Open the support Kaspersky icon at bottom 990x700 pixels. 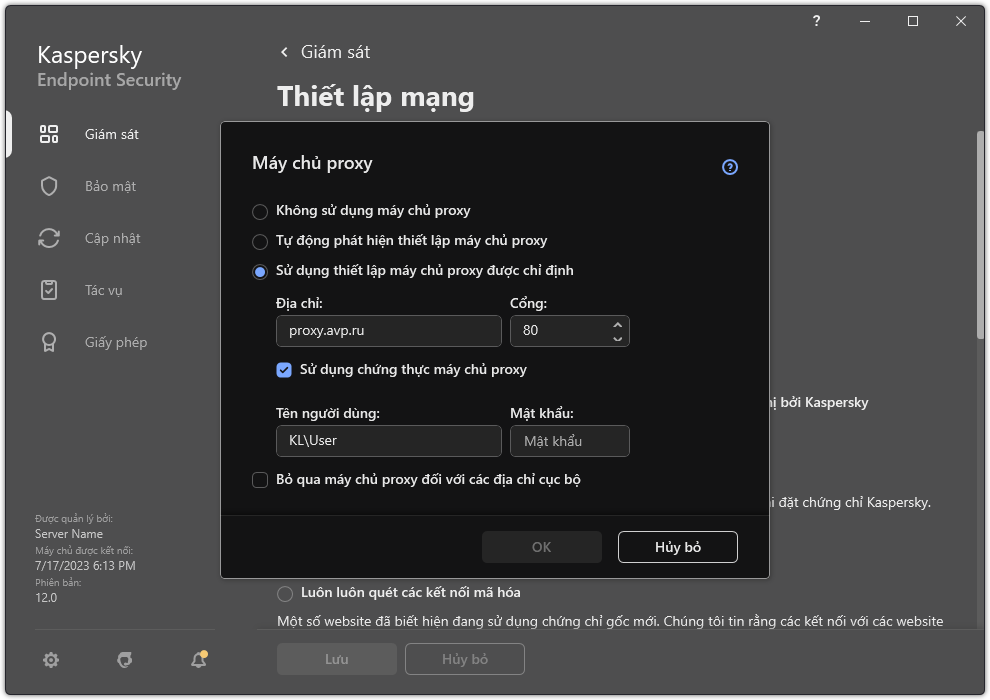coord(124,660)
